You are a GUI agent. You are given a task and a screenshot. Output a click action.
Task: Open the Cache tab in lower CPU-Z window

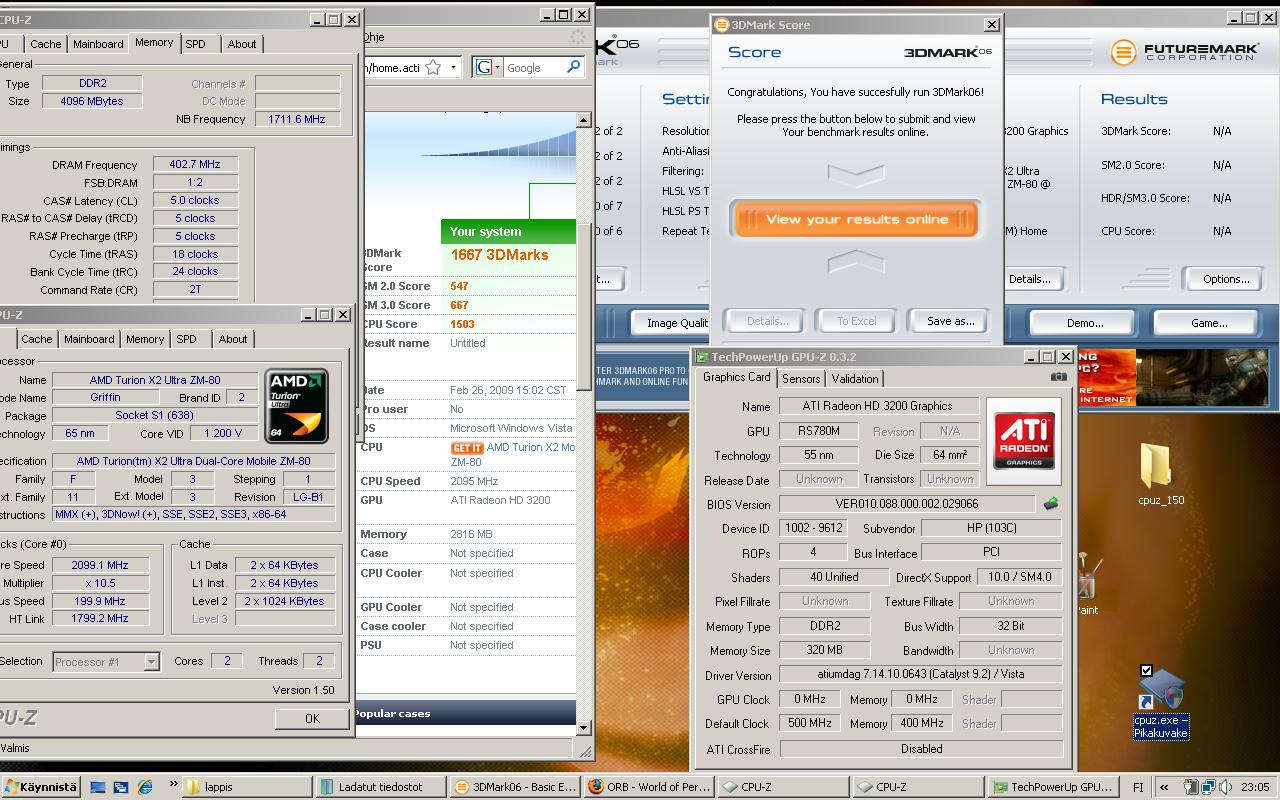point(37,339)
